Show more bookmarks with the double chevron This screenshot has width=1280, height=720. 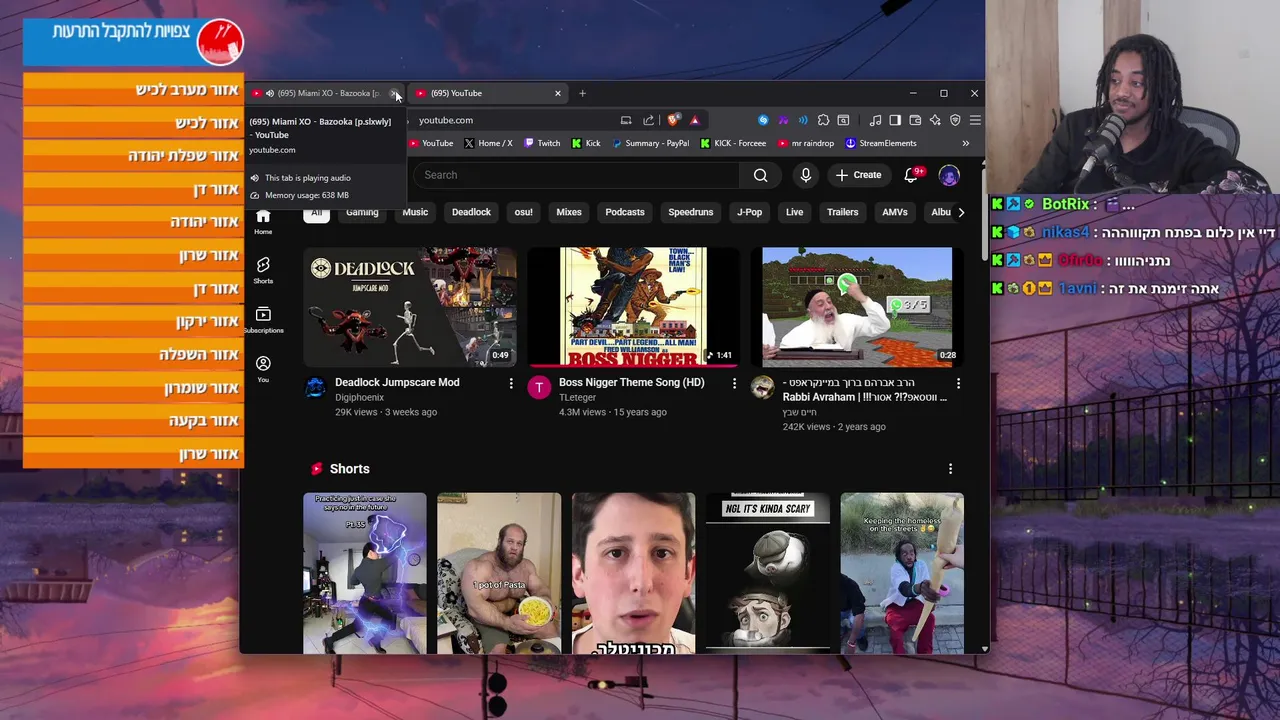click(965, 143)
